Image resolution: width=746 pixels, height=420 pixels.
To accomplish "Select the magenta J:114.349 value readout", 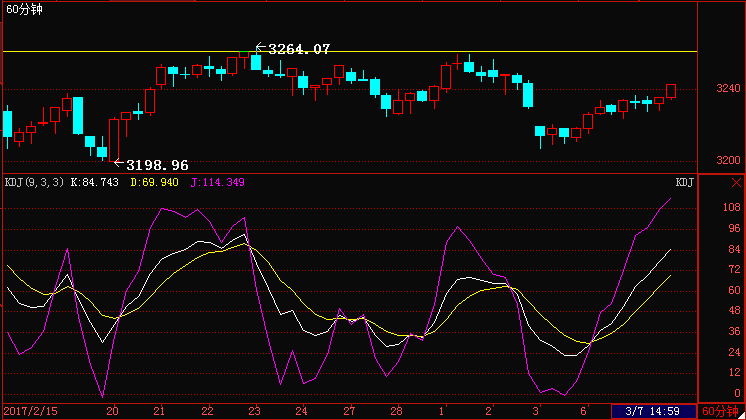I will pos(218,182).
